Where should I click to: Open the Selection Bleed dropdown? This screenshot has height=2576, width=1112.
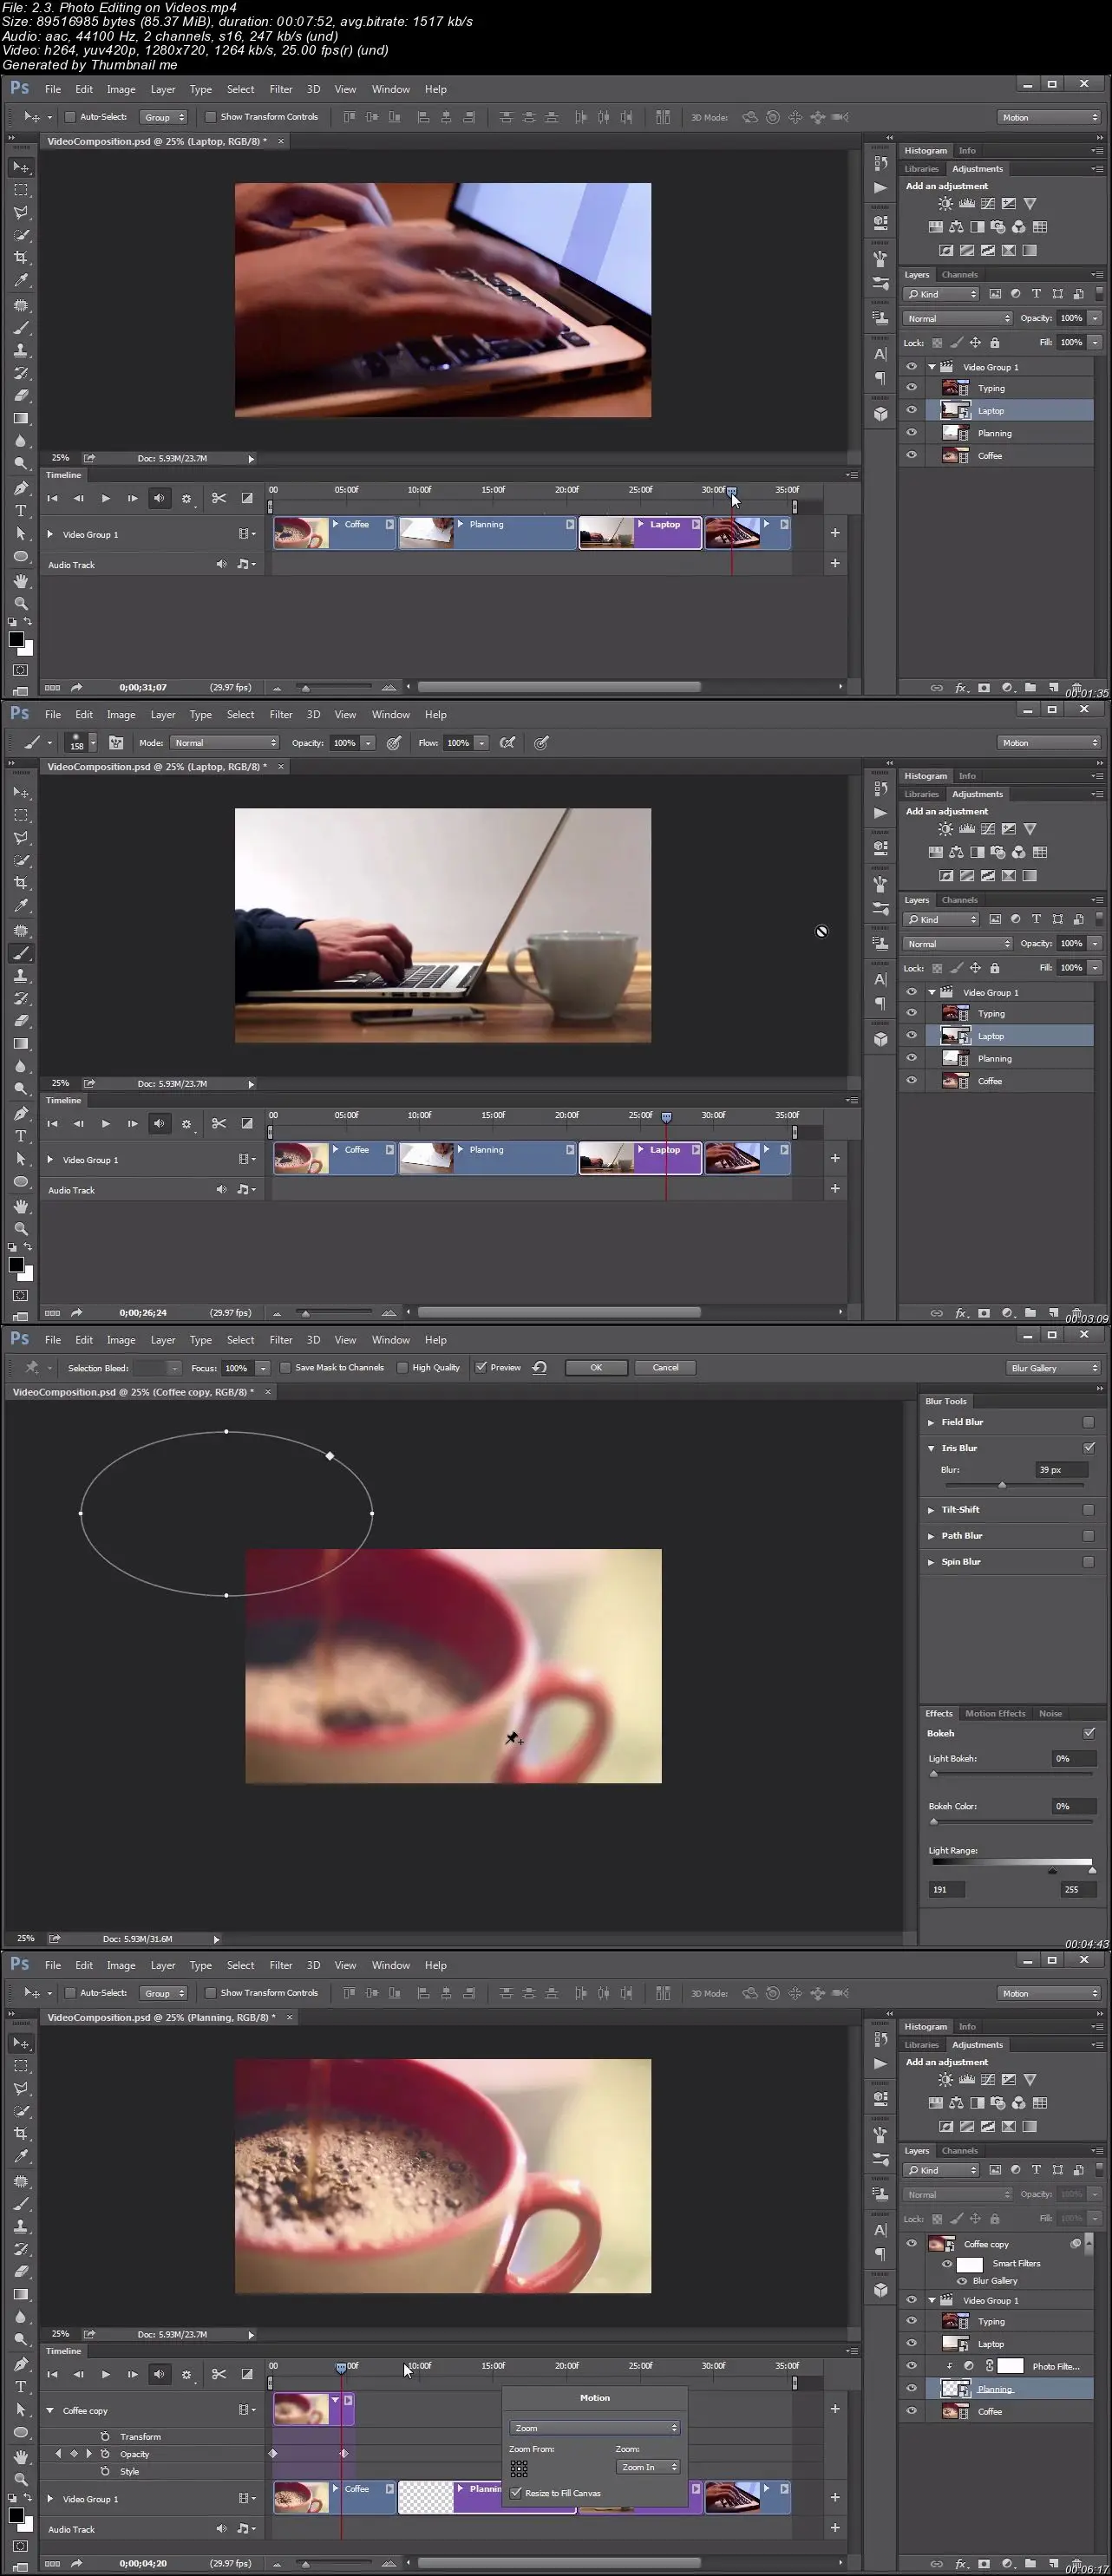(158, 1368)
